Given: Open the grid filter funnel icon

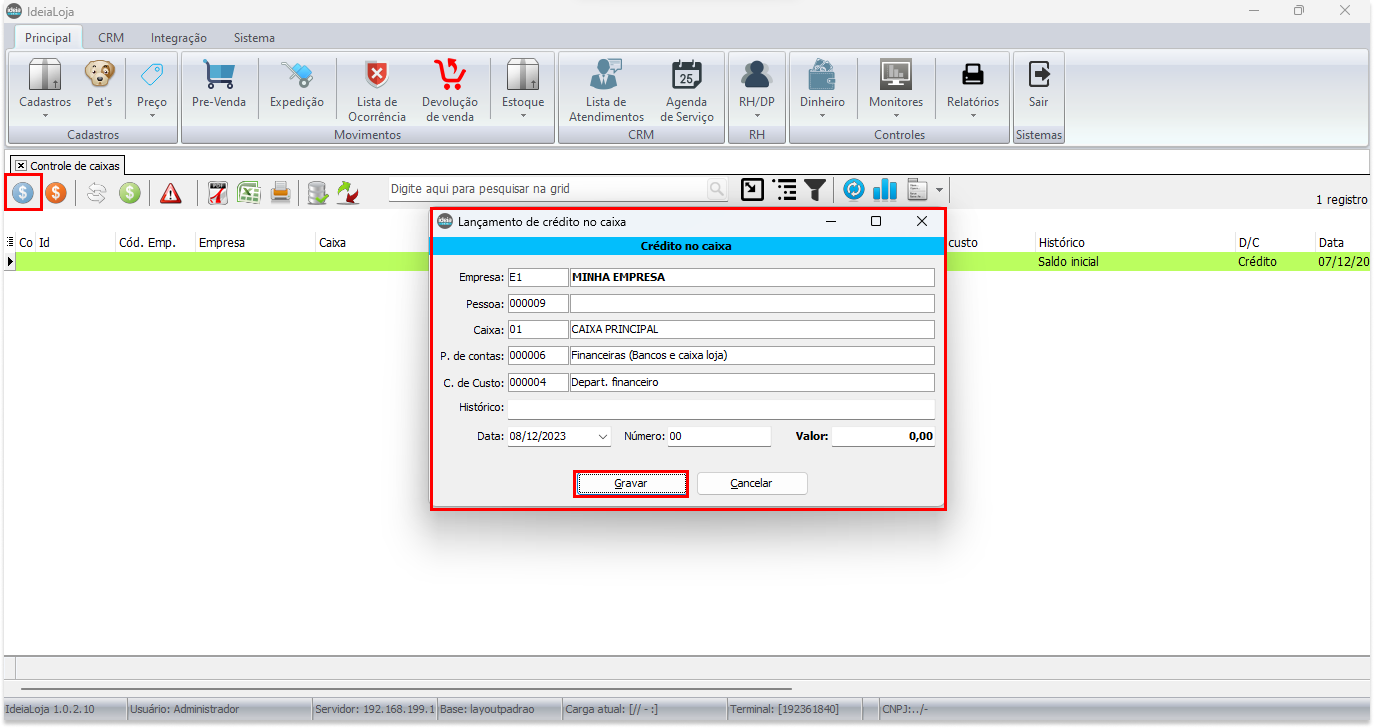Looking at the screenshot, I should [816, 190].
